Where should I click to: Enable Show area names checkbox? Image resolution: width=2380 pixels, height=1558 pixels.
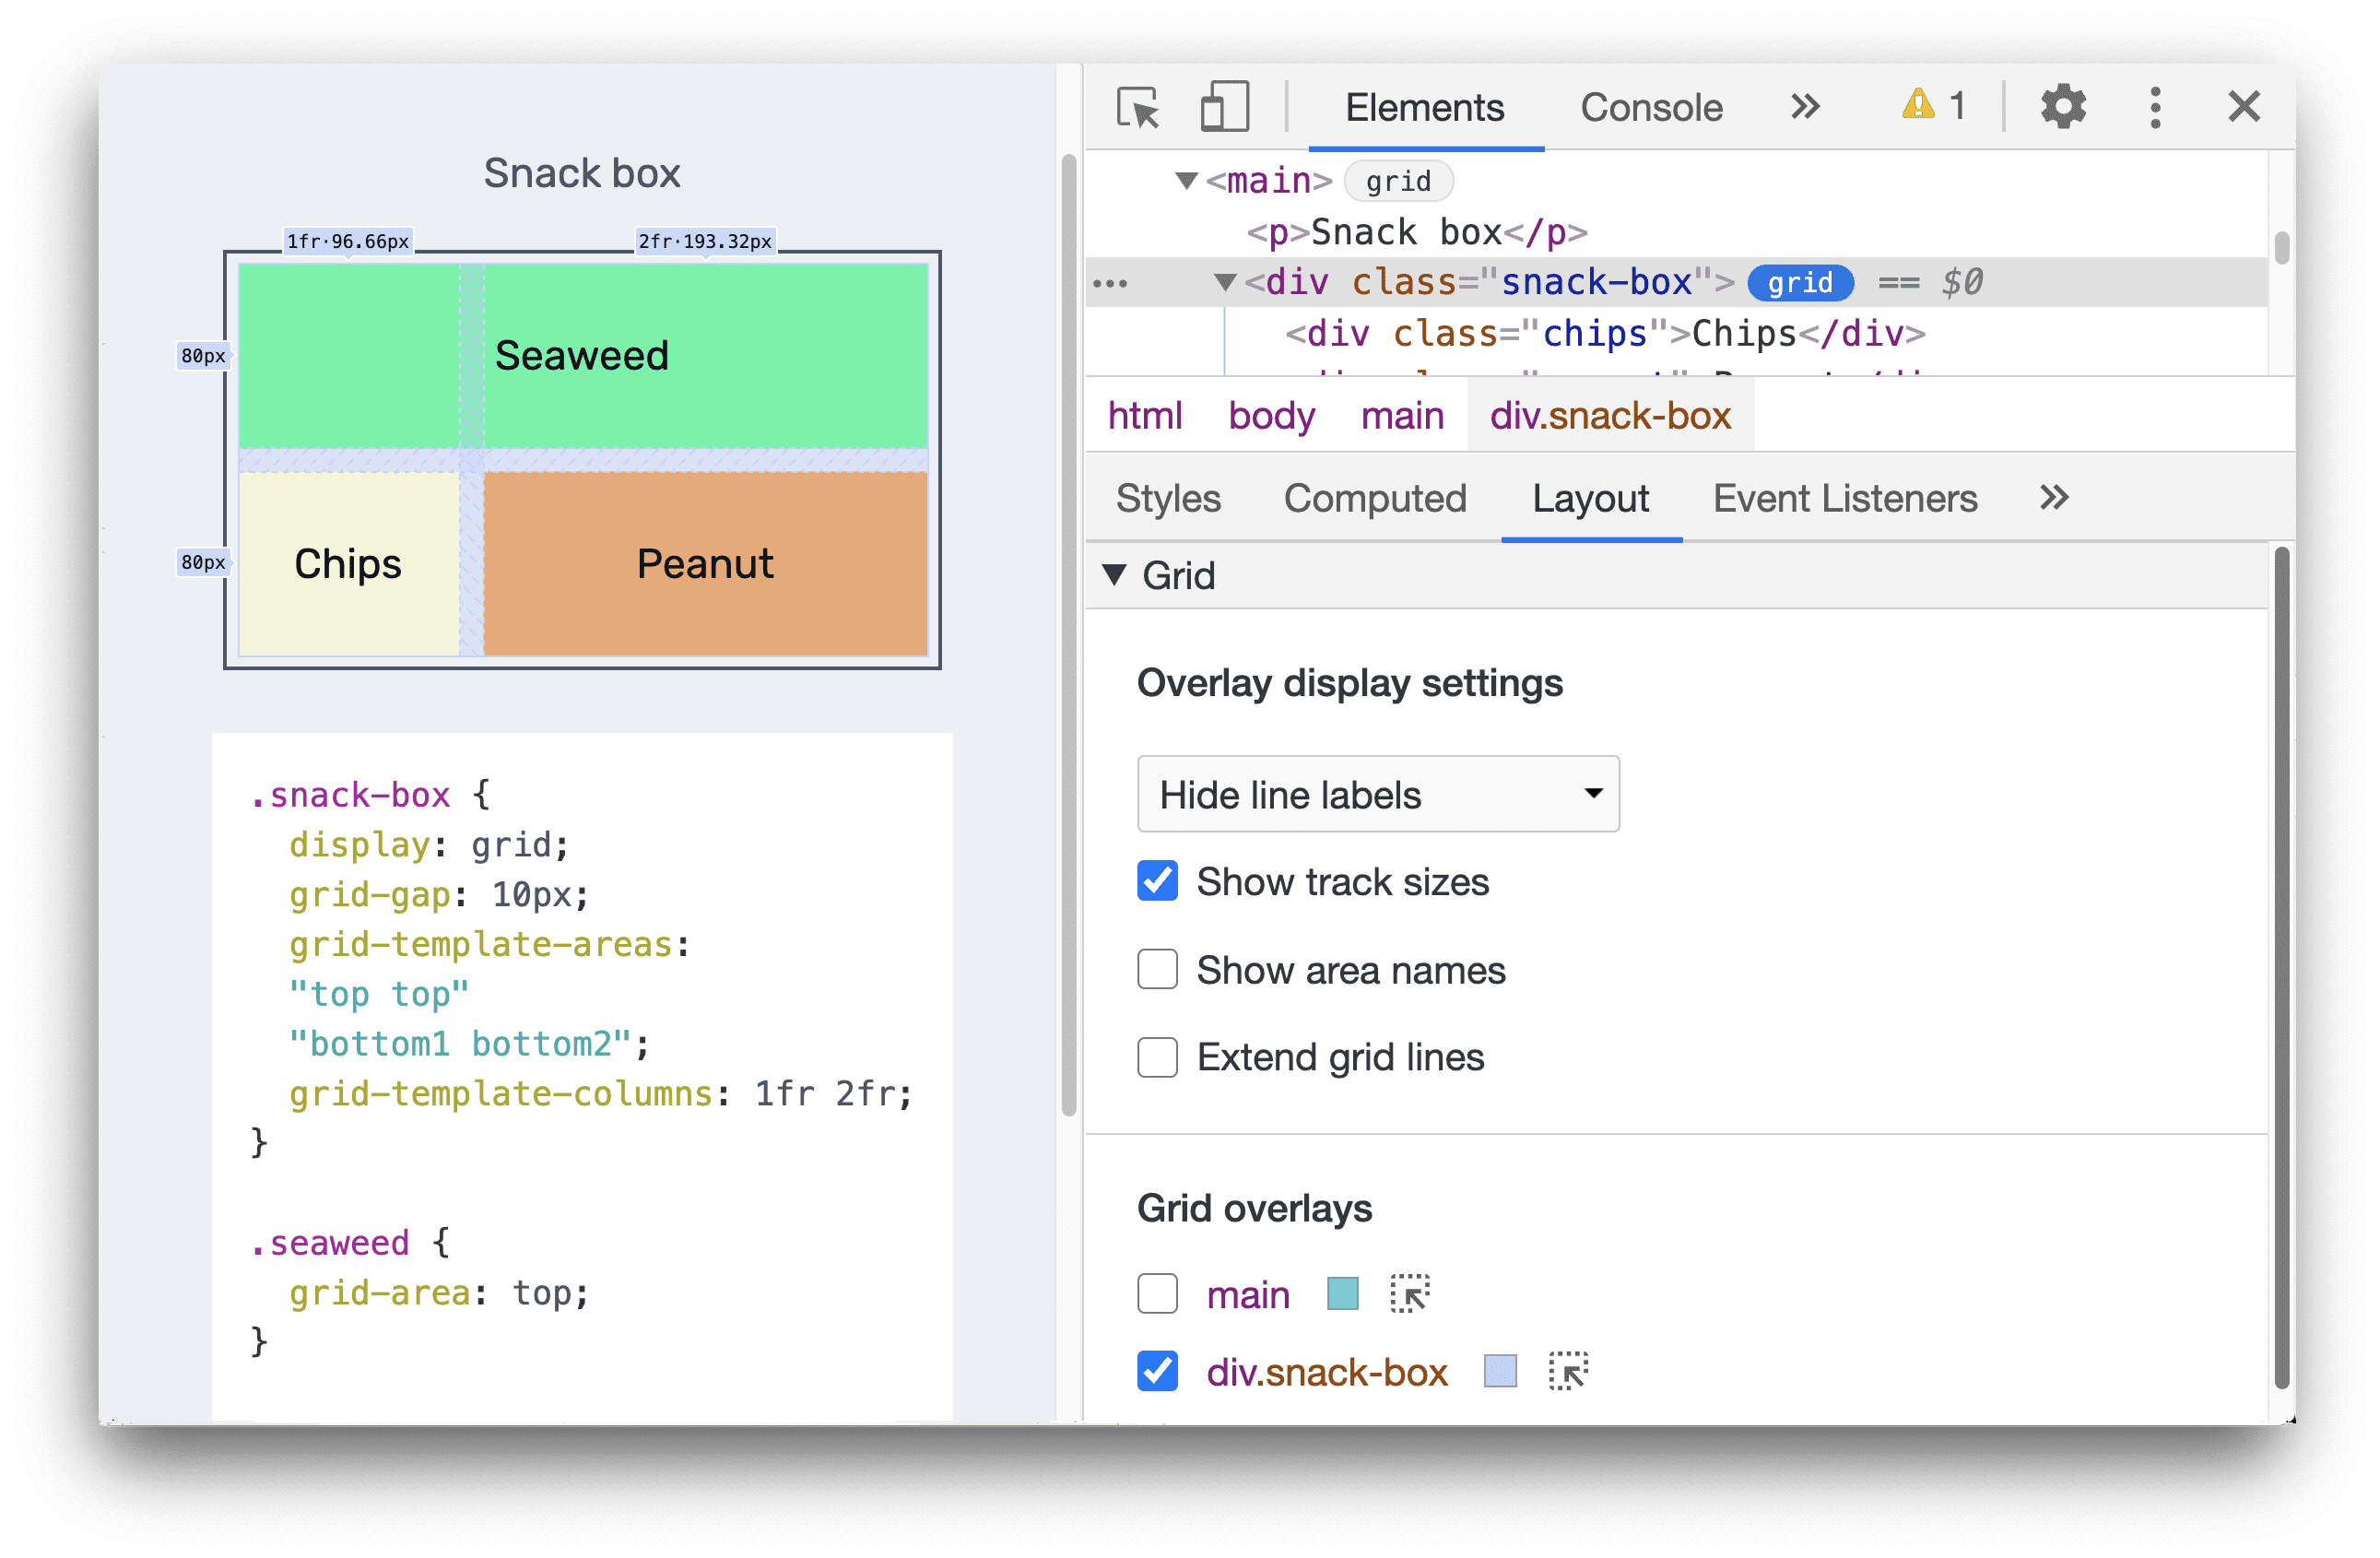click(1156, 969)
